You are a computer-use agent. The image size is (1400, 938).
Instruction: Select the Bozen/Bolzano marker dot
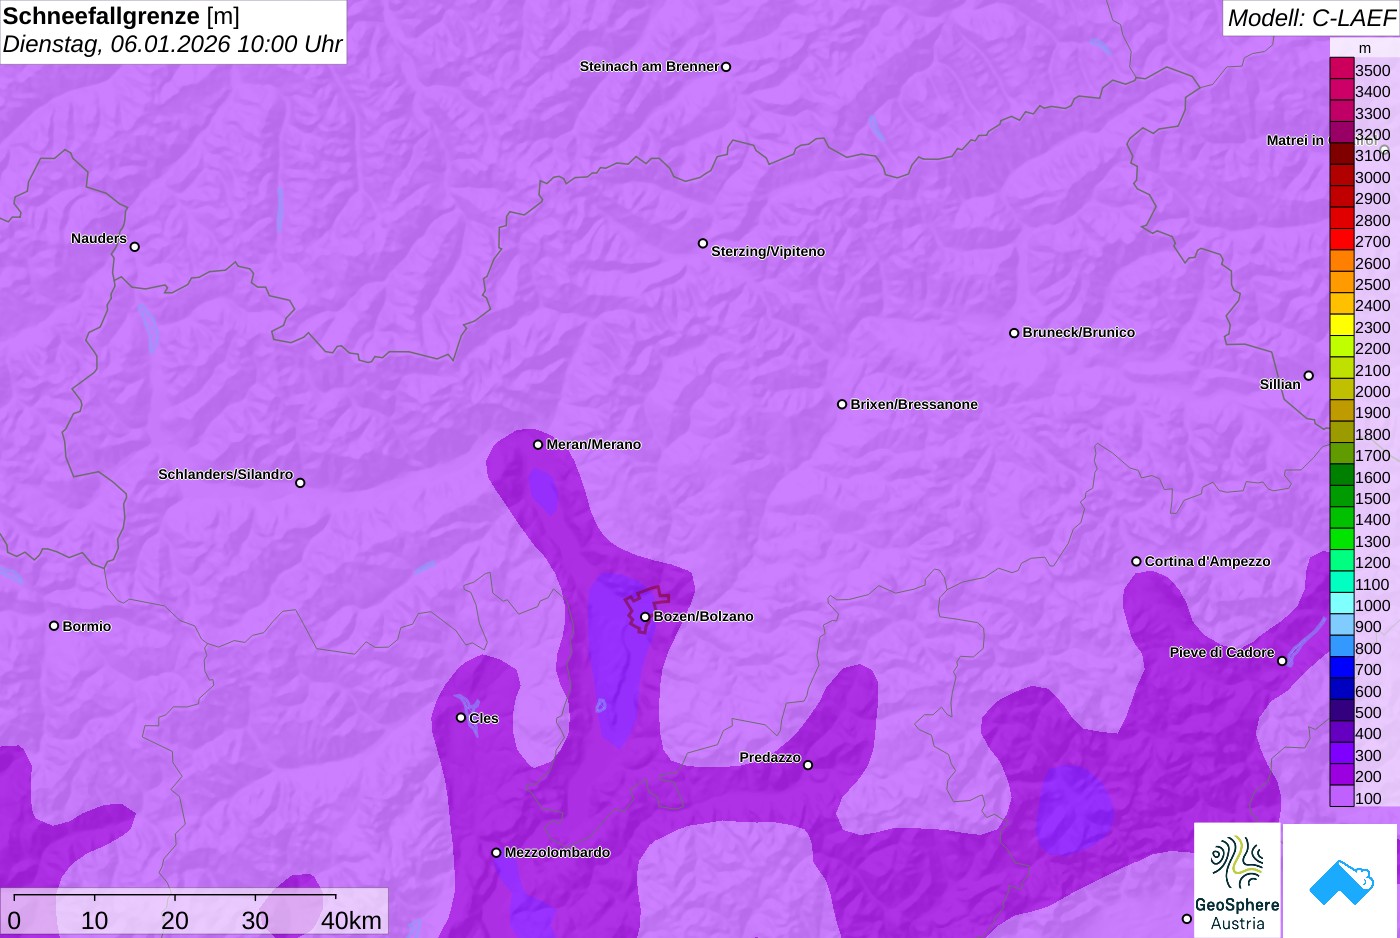645,617
